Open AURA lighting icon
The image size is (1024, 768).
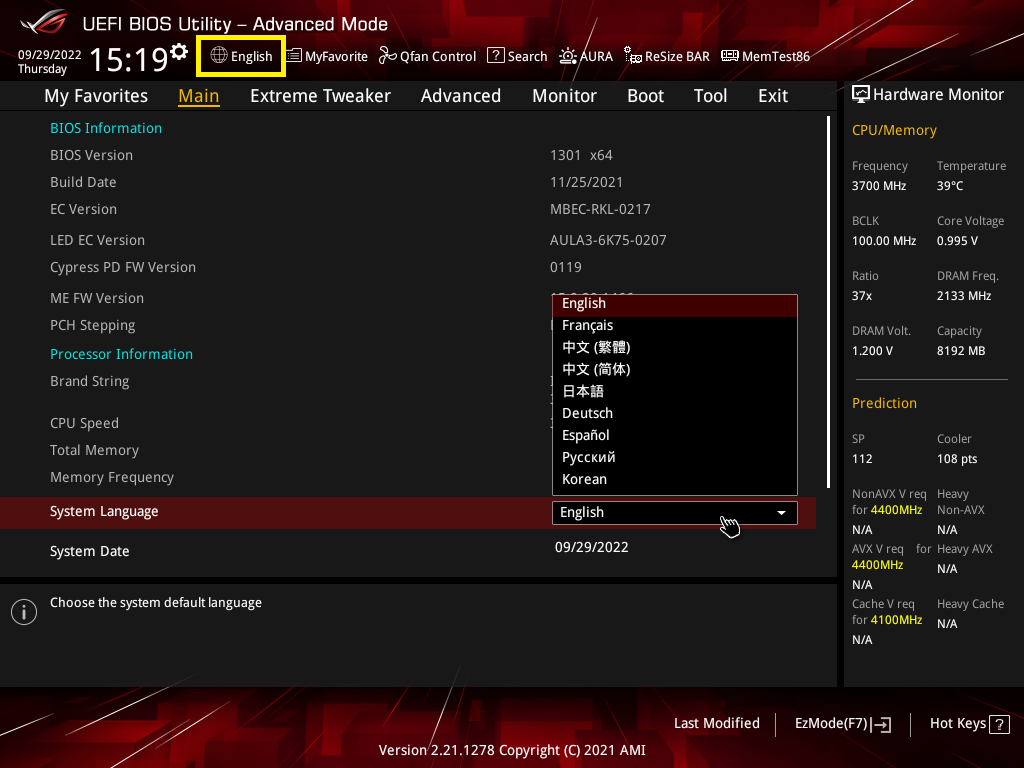[568, 56]
